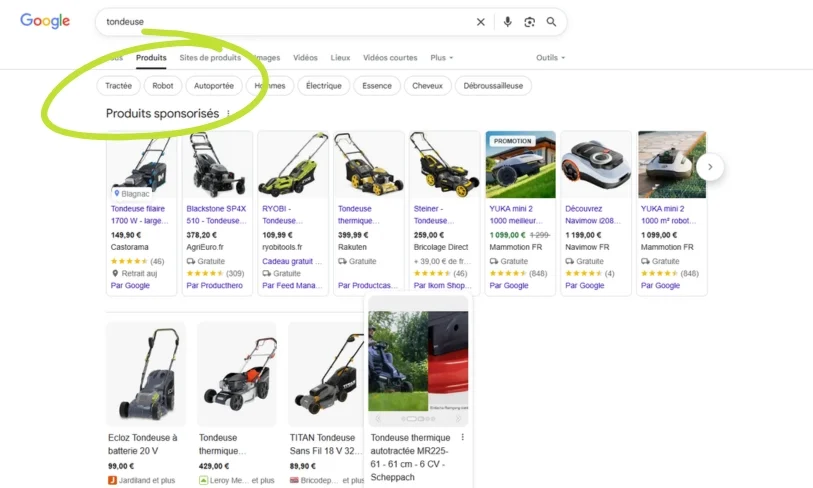Click the 1 199,00 € Navimow price
The height and width of the screenshot is (488, 813).
(583, 235)
